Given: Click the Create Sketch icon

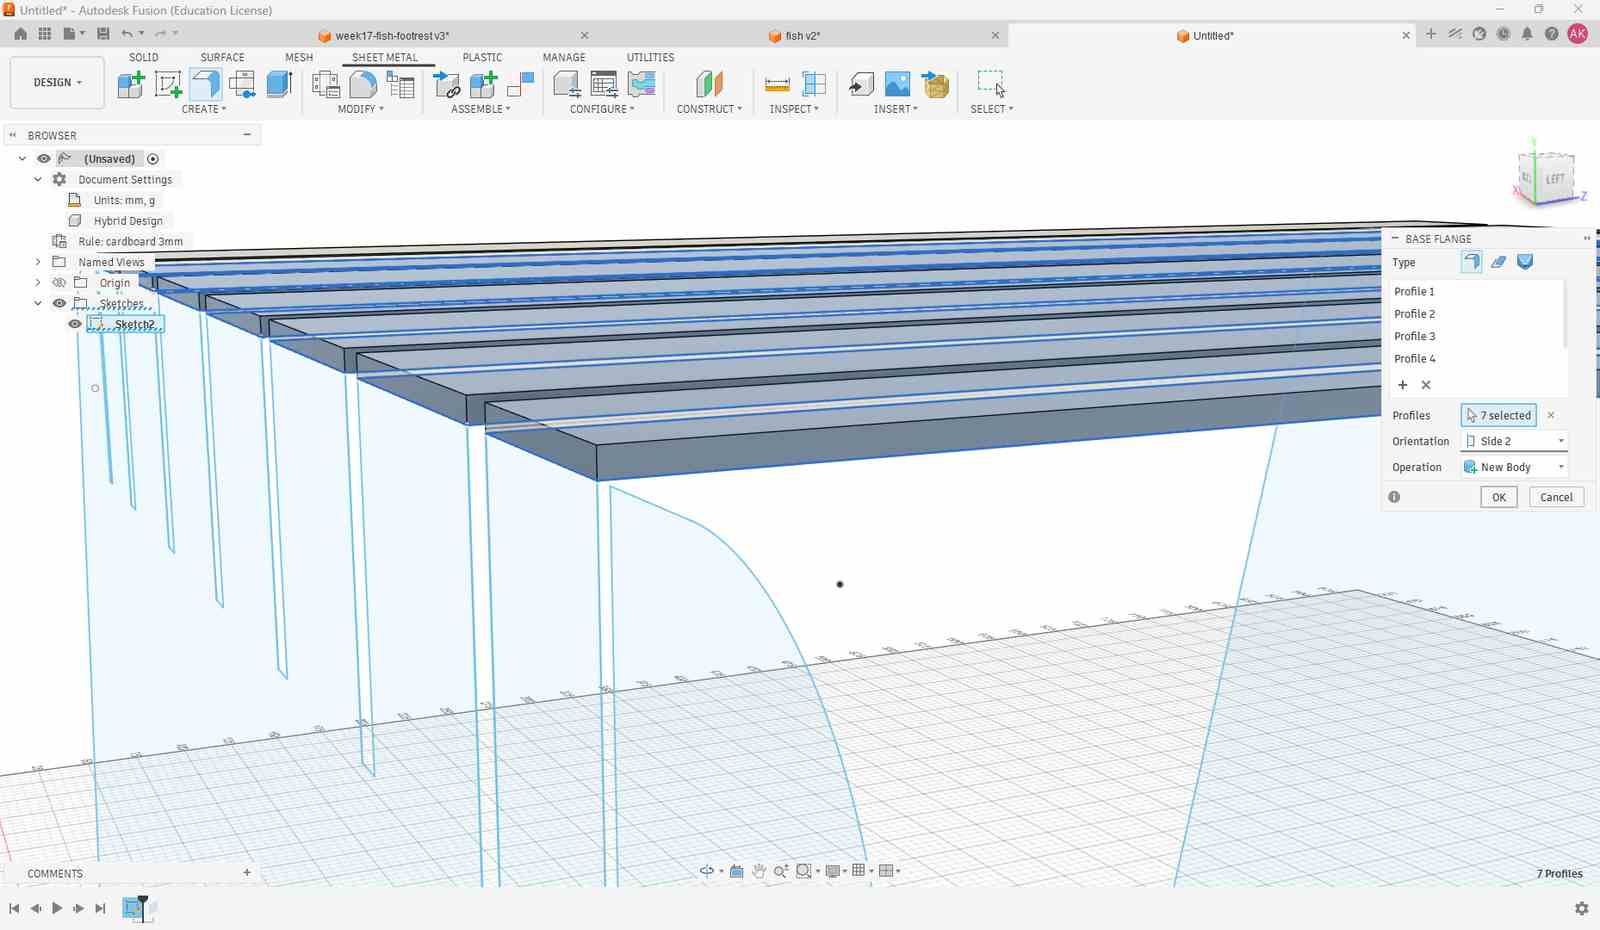Looking at the screenshot, I should [168, 84].
